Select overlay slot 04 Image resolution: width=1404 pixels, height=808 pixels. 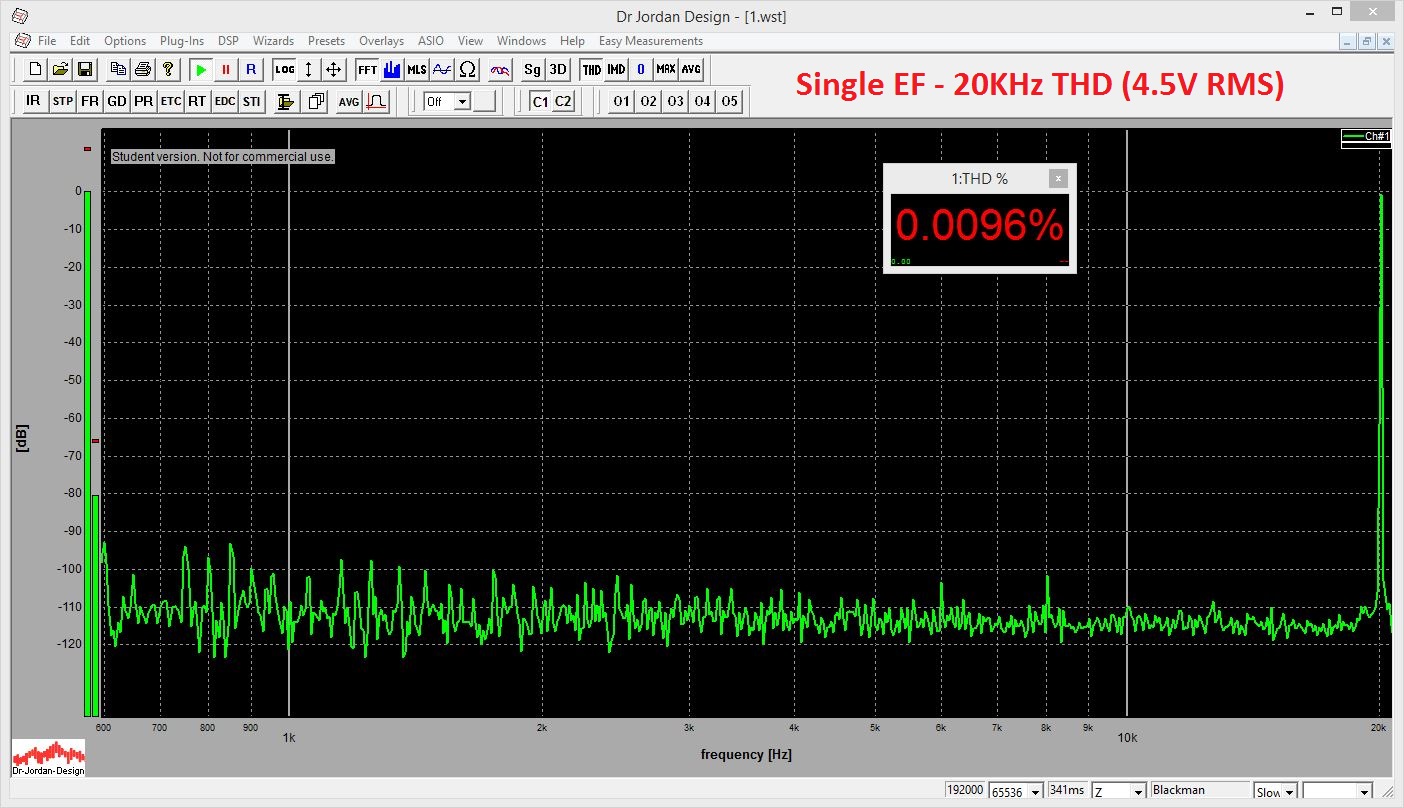703,101
